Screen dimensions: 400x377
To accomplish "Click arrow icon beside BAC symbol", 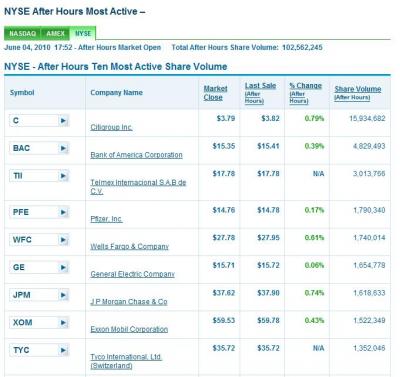I will (x=64, y=148).
